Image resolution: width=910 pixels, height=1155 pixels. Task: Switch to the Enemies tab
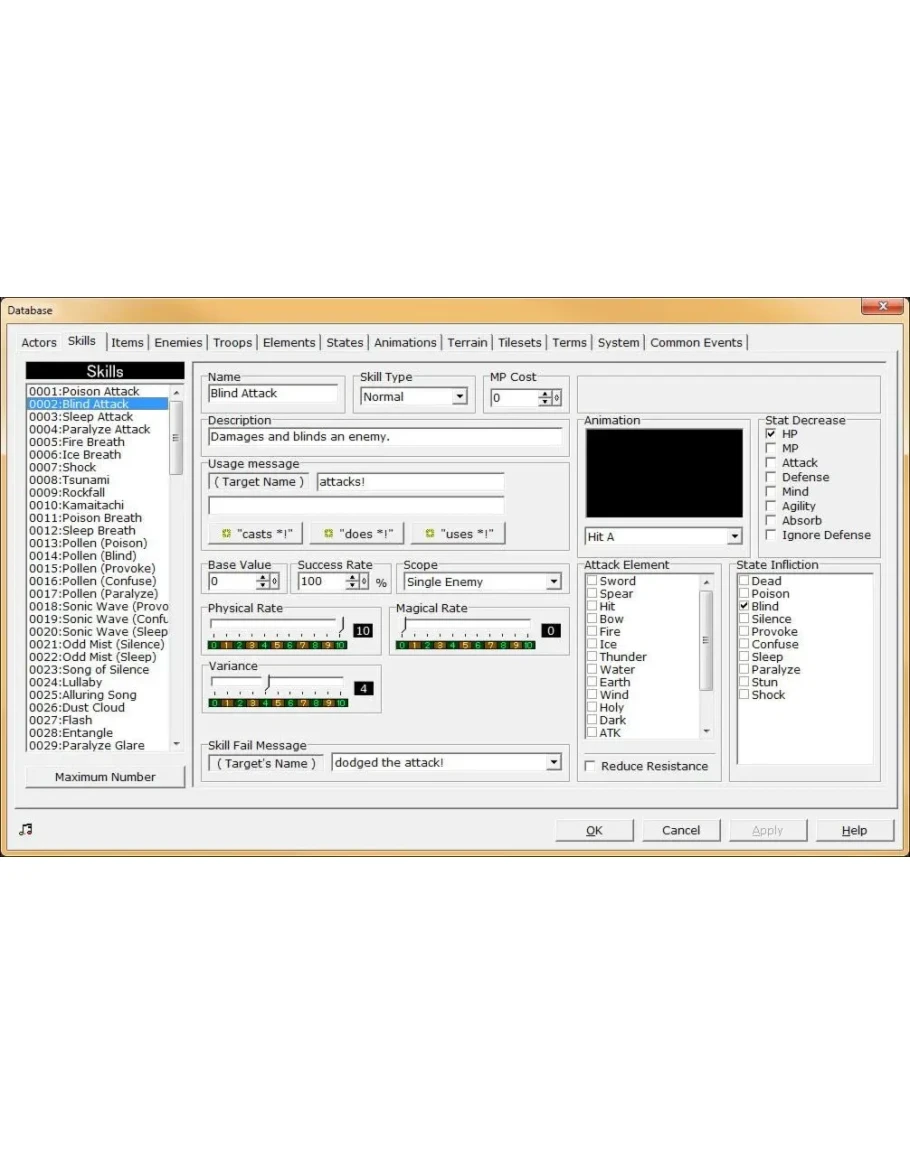pos(178,343)
